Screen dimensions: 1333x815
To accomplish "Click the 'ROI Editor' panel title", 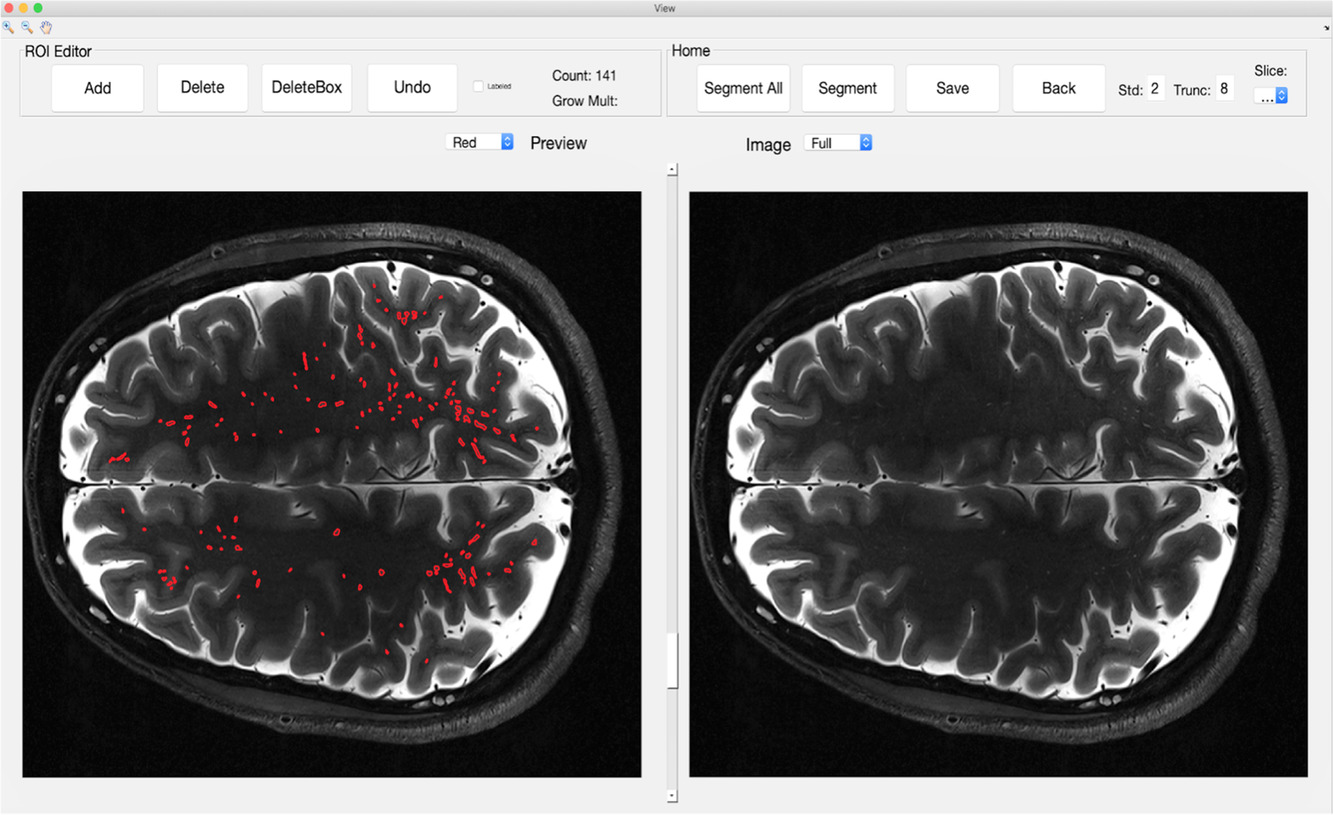I will 58,51.
